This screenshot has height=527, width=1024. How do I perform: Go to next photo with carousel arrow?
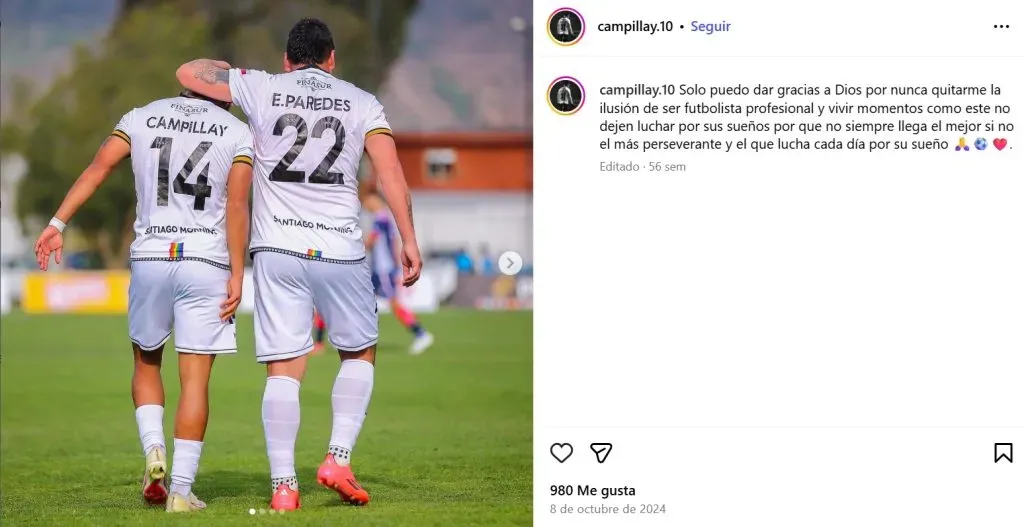[x=510, y=263]
